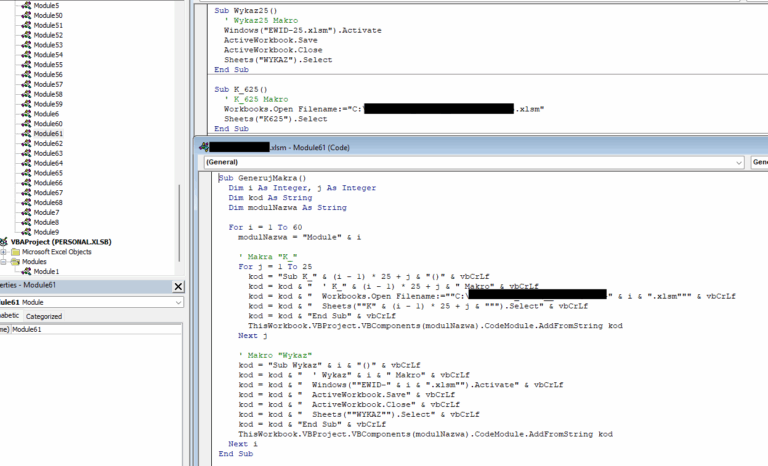Click the Module61 (Code) window title bar

[450, 146]
